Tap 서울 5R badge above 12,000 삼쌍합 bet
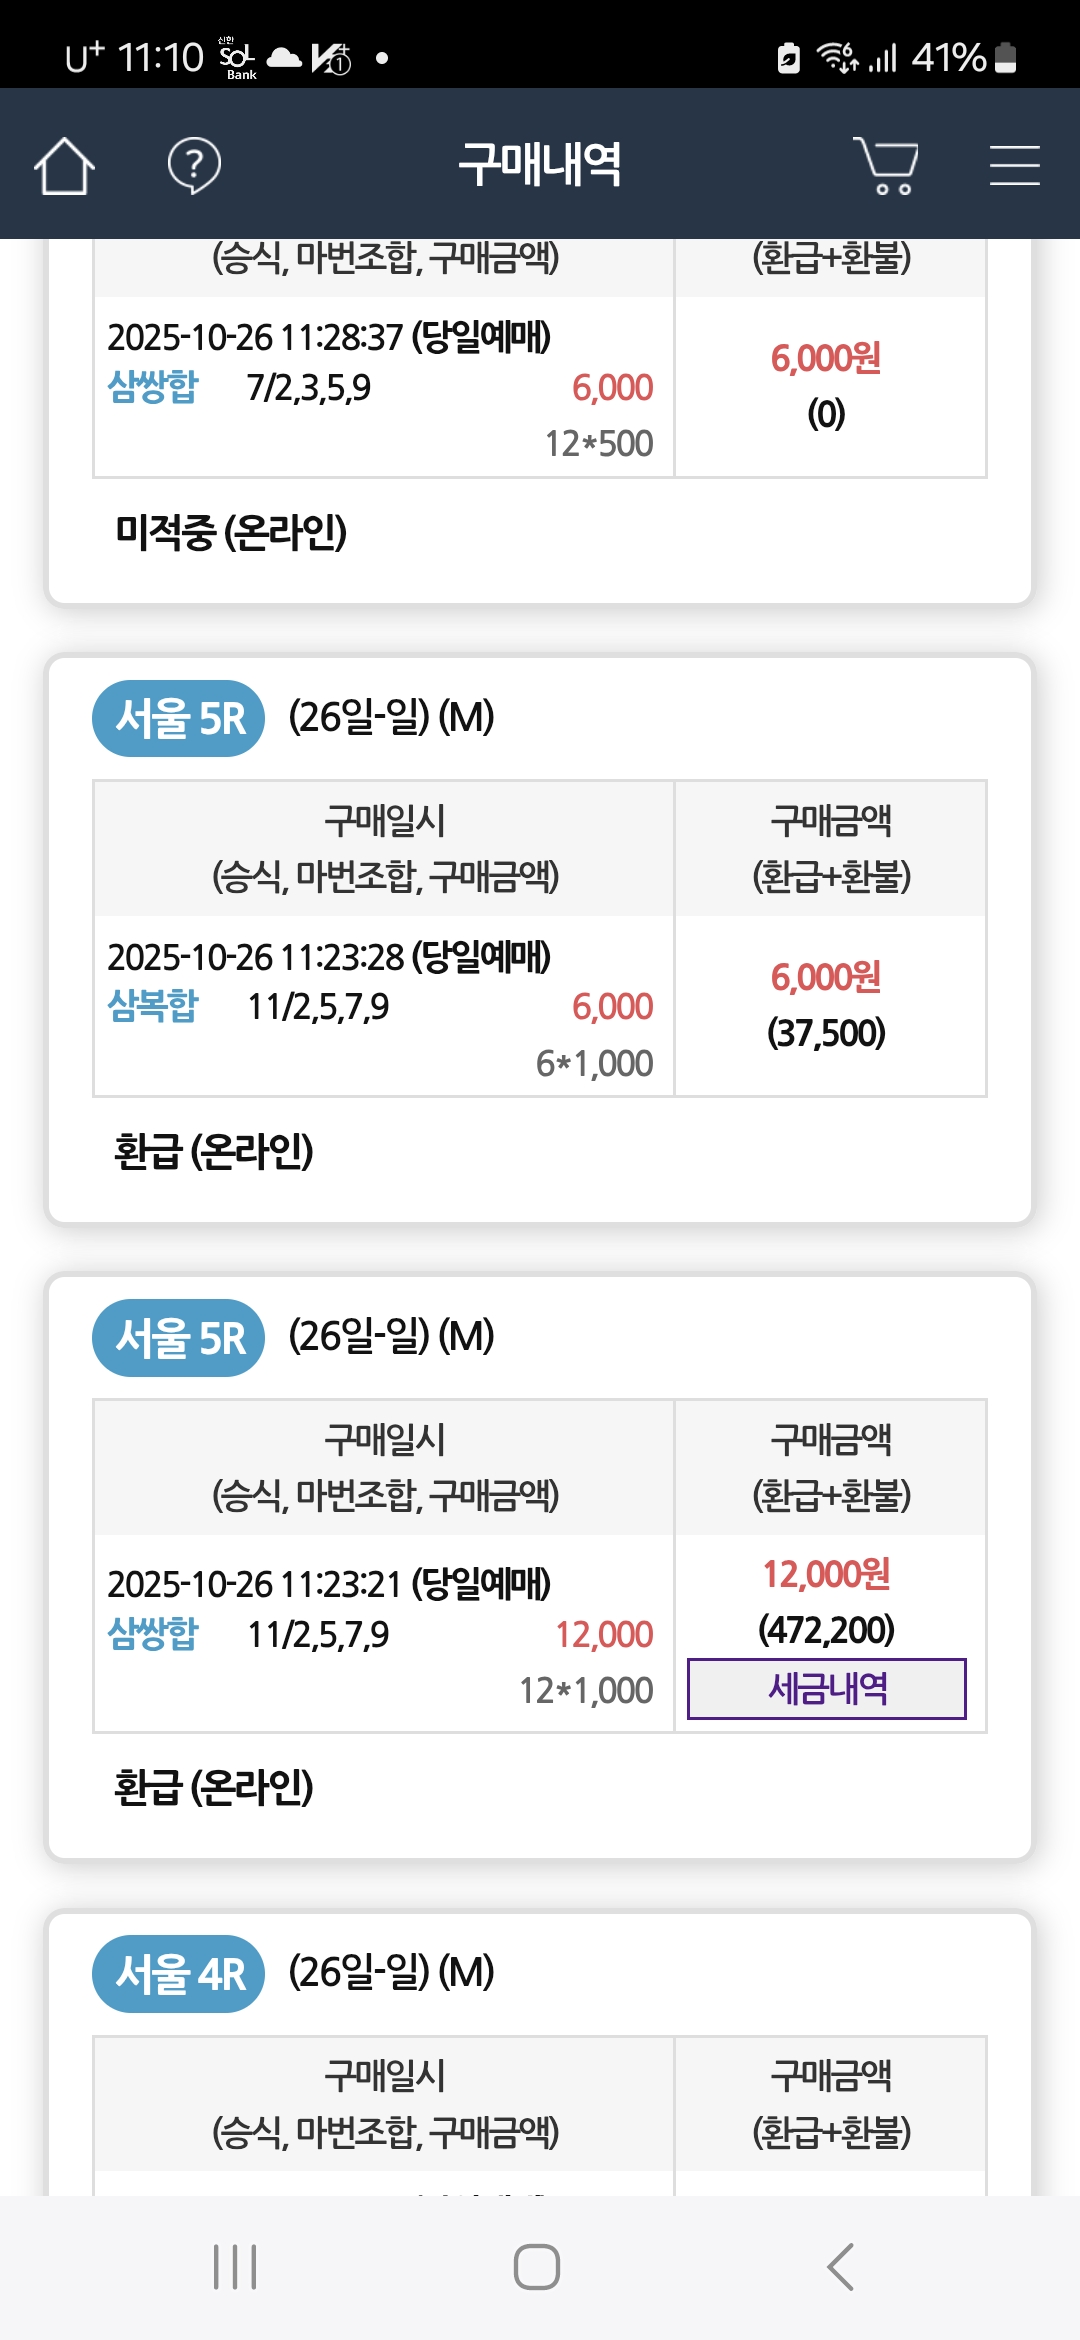 point(179,1338)
